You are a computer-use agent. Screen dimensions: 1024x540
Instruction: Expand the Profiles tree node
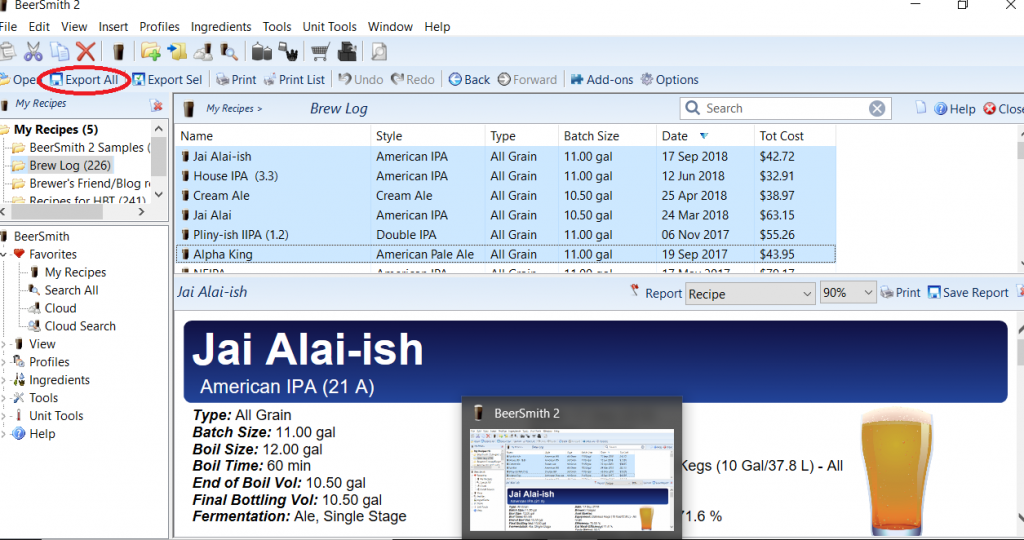tap(5, 362)
